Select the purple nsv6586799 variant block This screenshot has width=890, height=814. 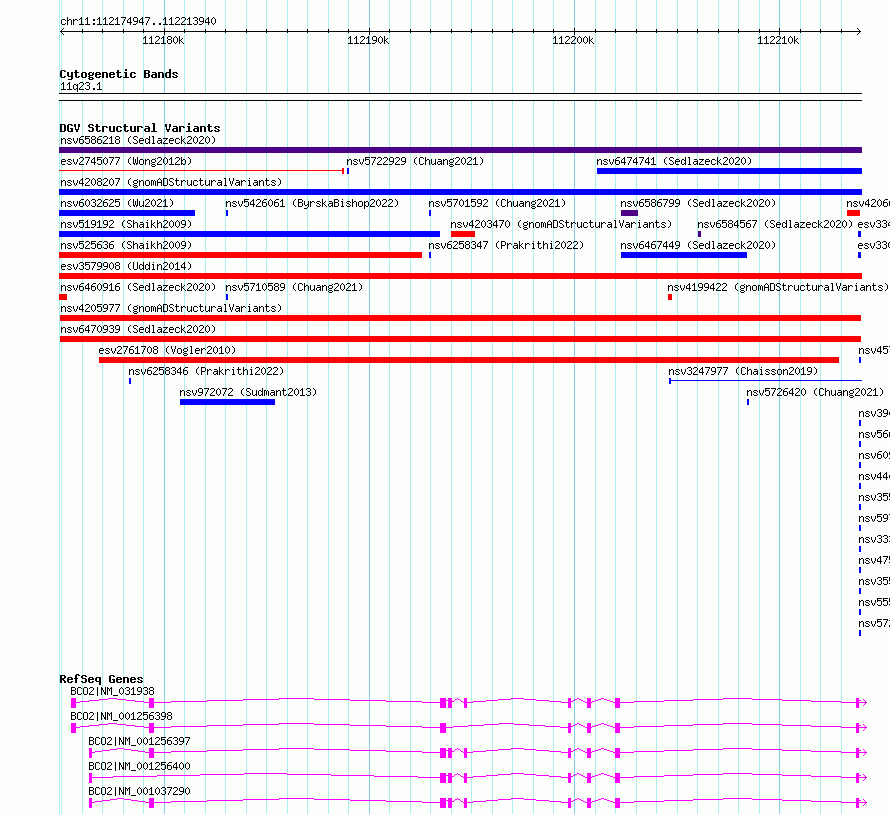(629, 213)
